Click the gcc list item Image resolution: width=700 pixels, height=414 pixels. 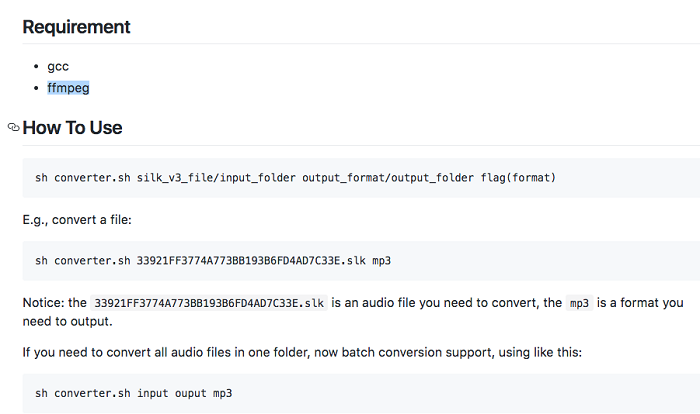[58, 66]
